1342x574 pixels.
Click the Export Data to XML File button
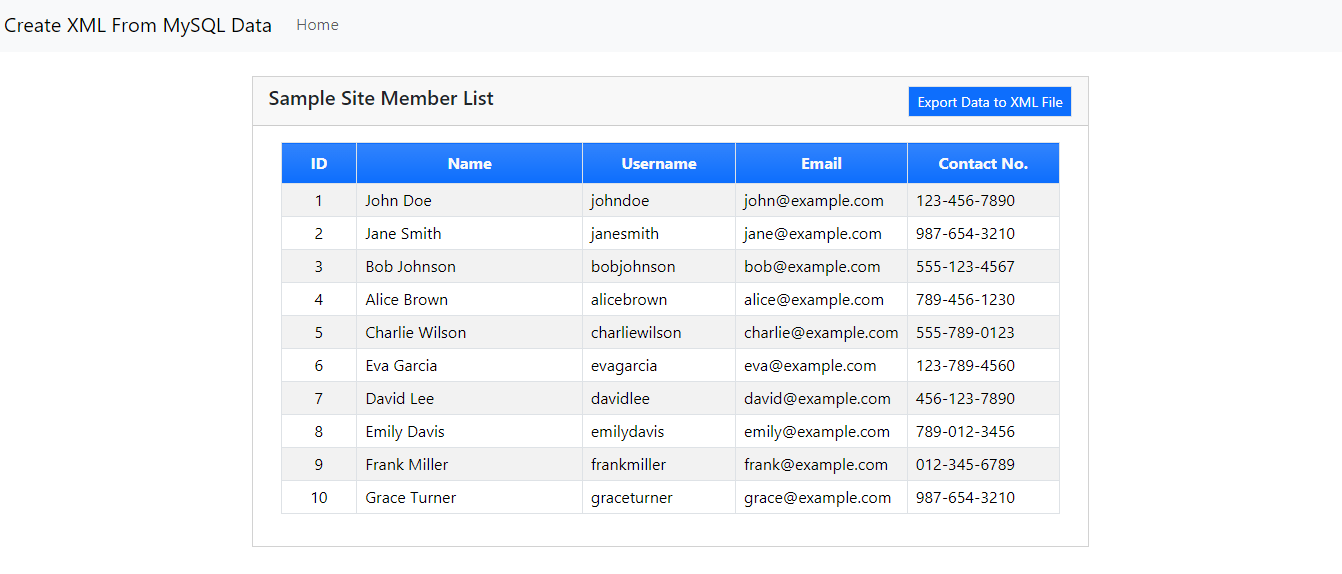tap(990, 102)
